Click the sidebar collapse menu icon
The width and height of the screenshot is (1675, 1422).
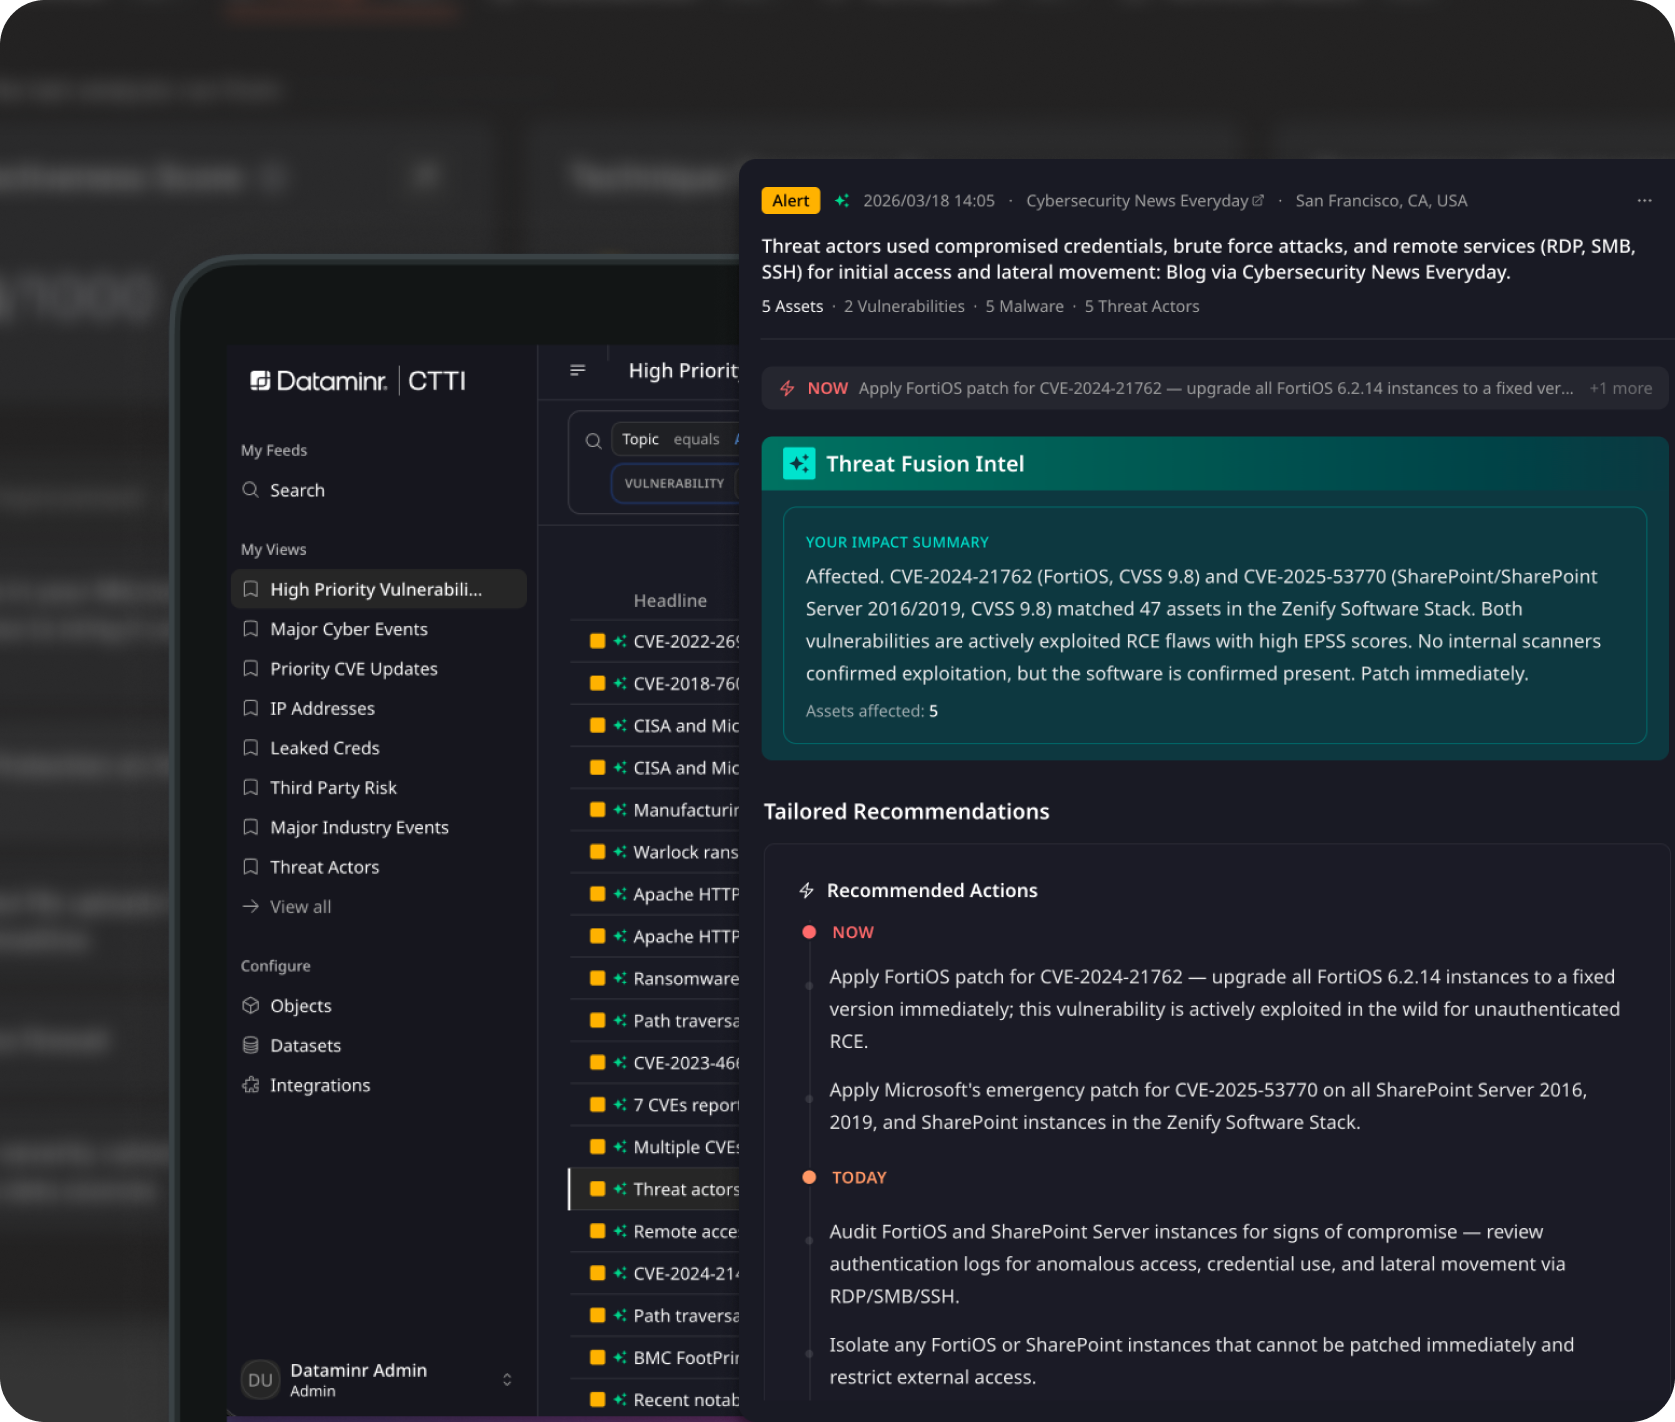click(x=578, y=370)
